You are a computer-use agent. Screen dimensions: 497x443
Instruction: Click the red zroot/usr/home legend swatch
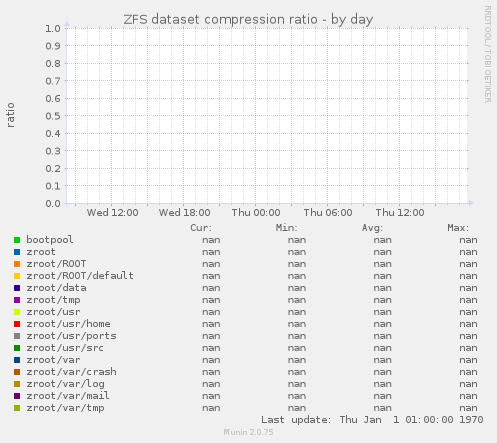click(x=17, y=324)
